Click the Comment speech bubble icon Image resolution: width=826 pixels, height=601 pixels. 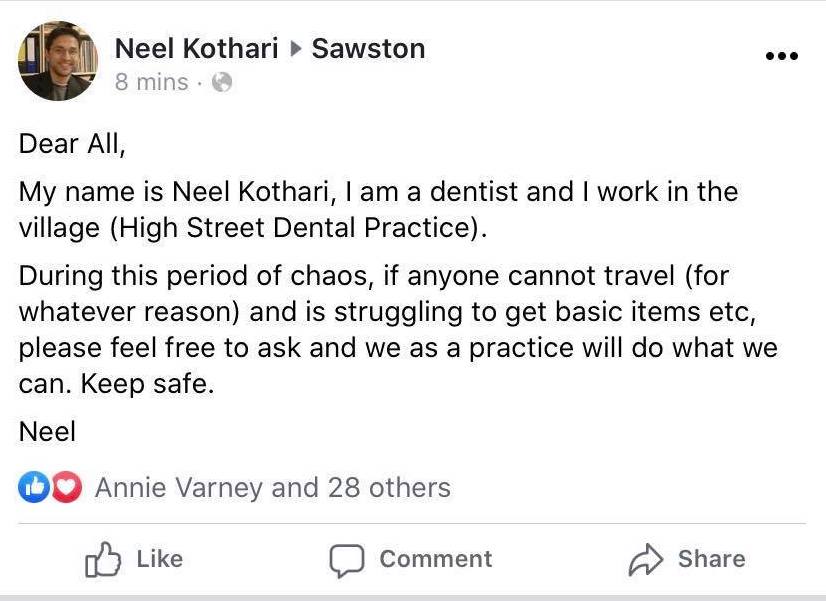point(347,560)
